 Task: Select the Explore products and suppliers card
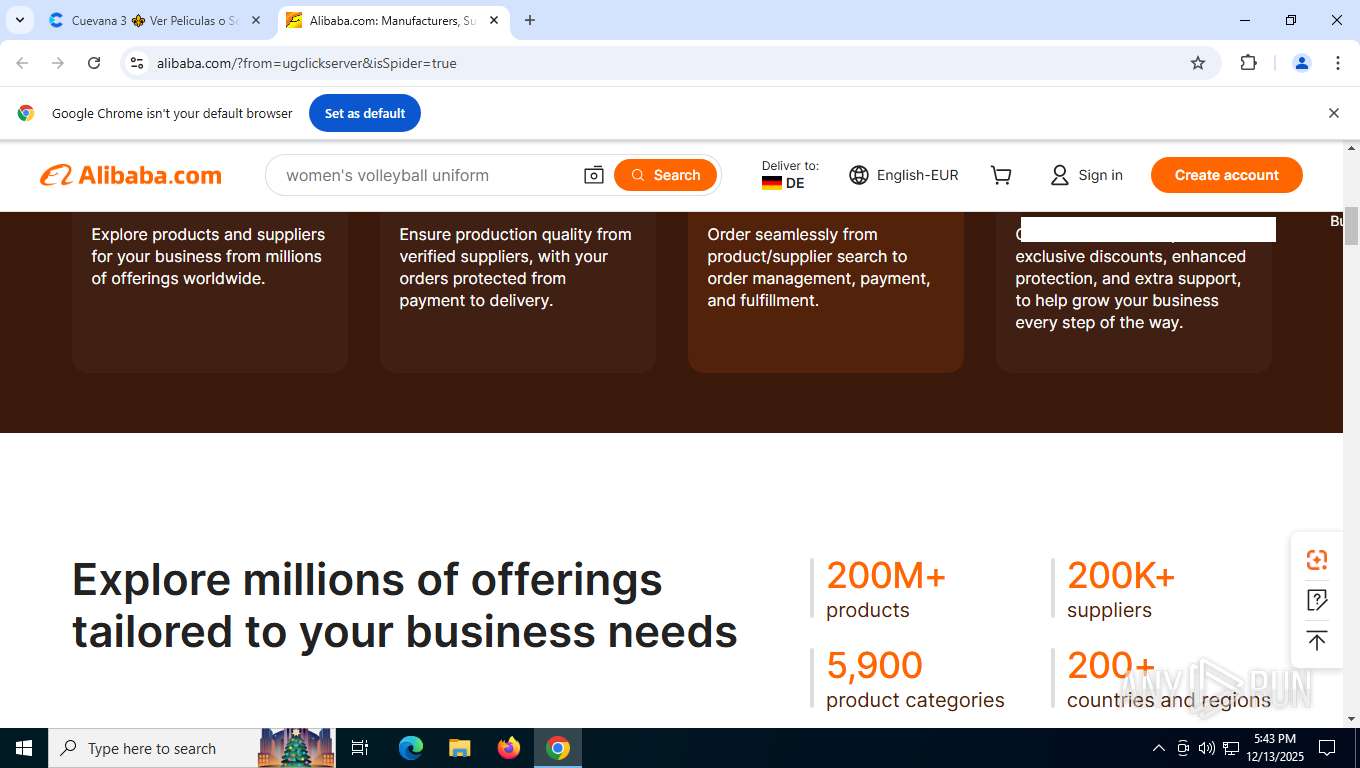coord(210,292)
